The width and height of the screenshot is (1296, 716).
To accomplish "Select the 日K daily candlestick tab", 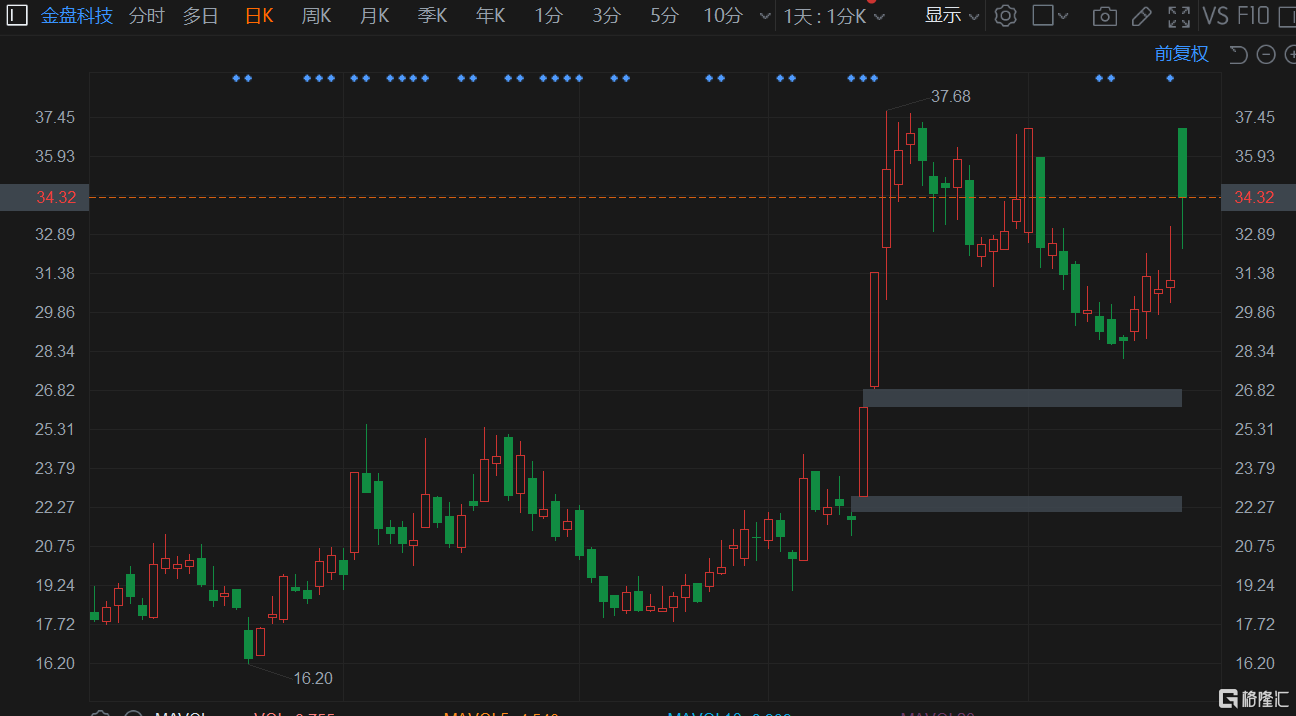I will [259, 16].
